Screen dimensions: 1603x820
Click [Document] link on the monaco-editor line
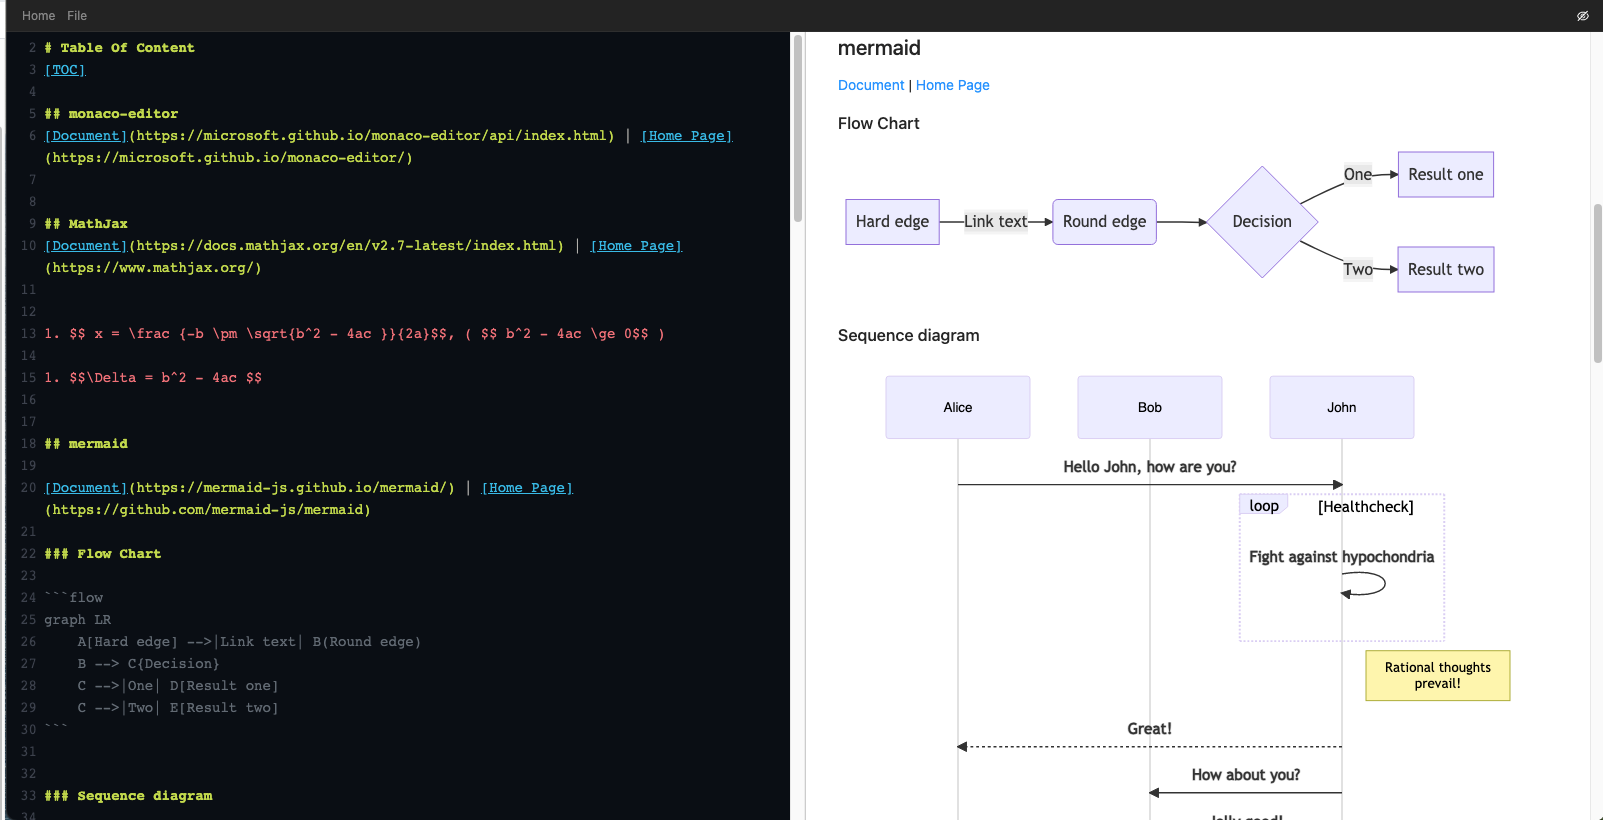(86, 136)
